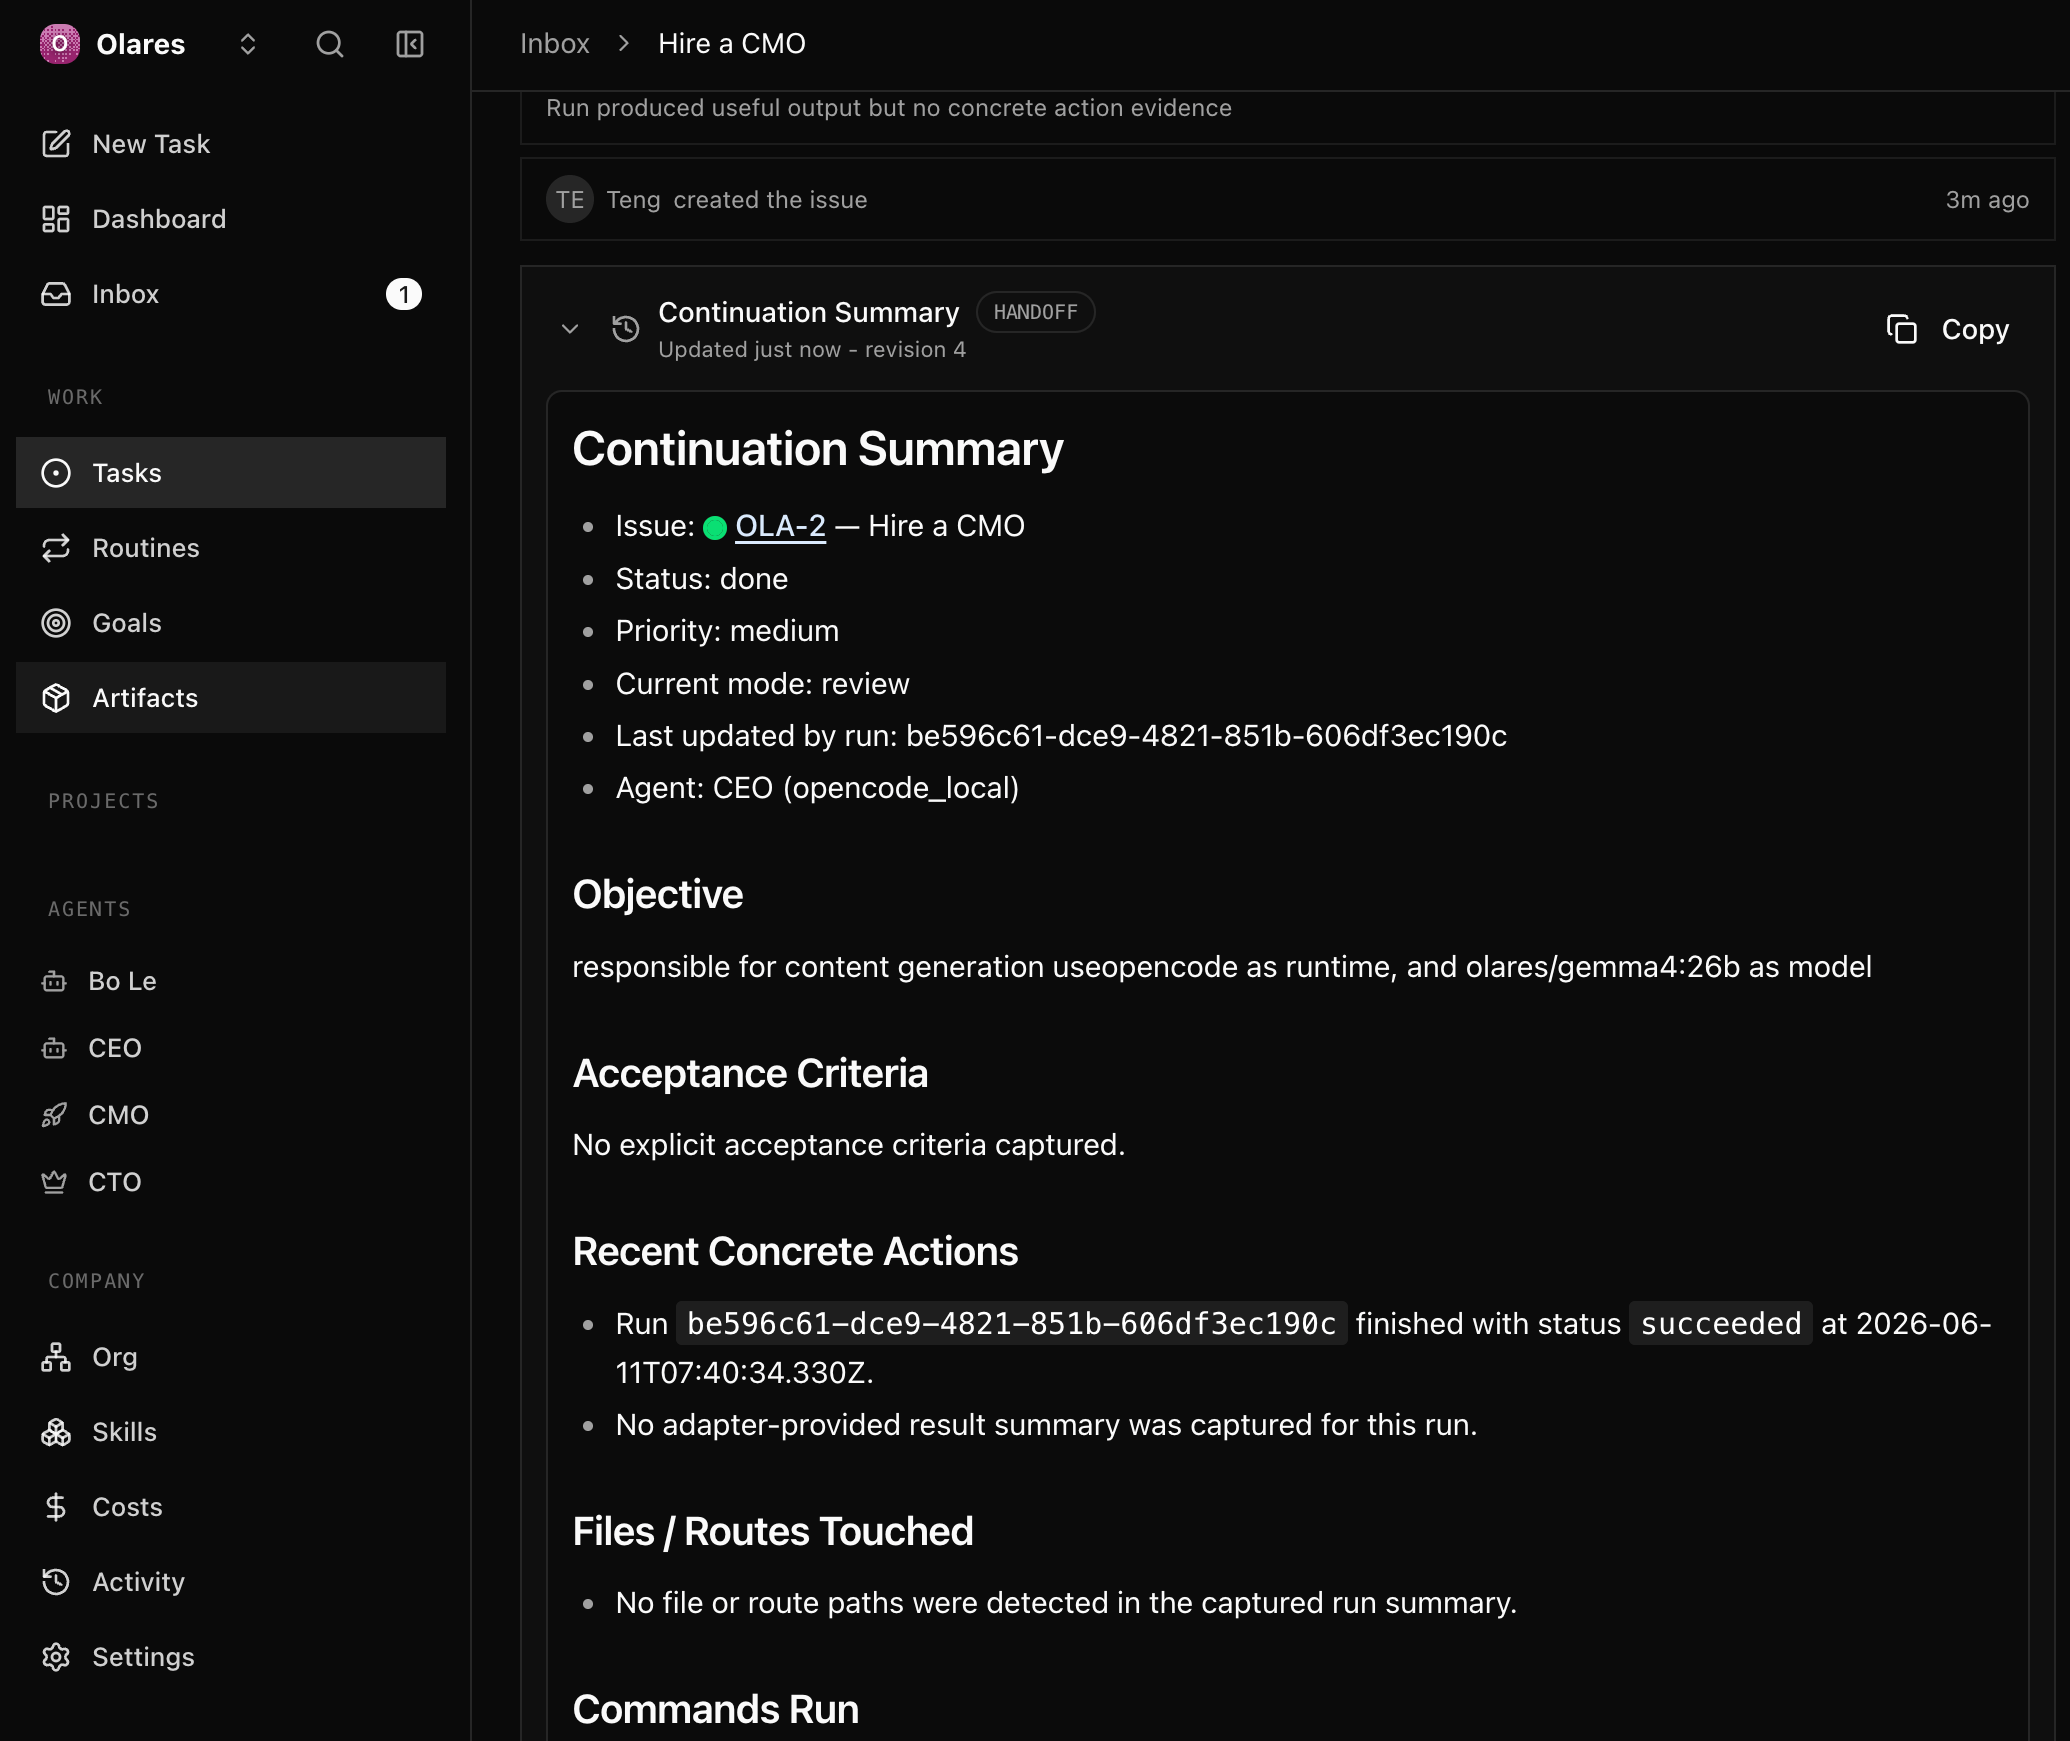Click the 3m ago timestamp
2070x1741 pixels.
coord(1987,200)
